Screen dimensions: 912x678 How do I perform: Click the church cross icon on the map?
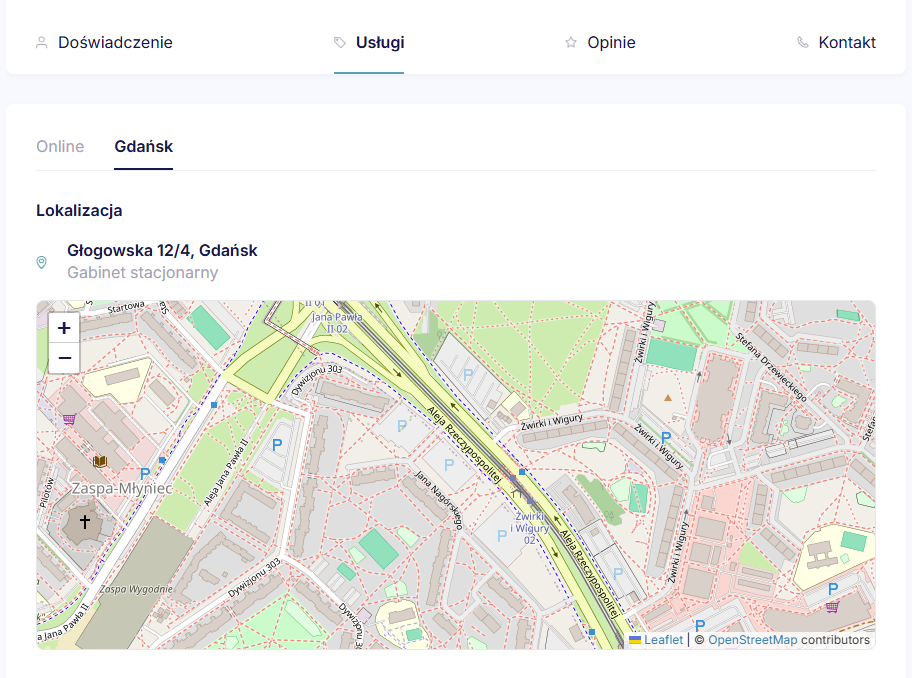(x=85, y=522)
